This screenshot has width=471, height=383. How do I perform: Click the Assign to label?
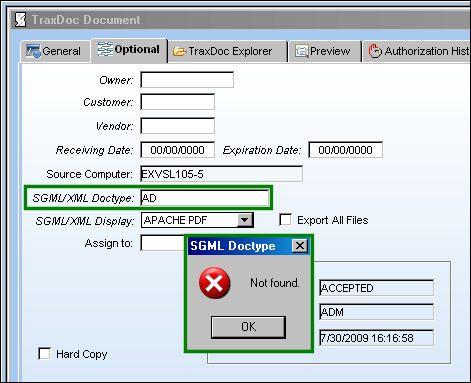[x=109, y=243]
